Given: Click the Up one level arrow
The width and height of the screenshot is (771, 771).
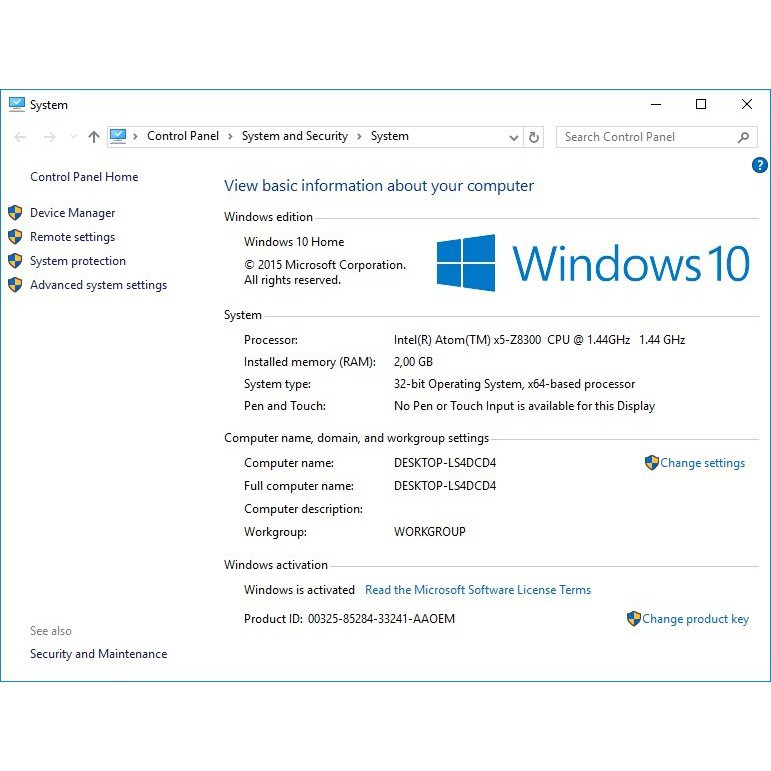Looking at the screenshot, I should click(94, 137).
